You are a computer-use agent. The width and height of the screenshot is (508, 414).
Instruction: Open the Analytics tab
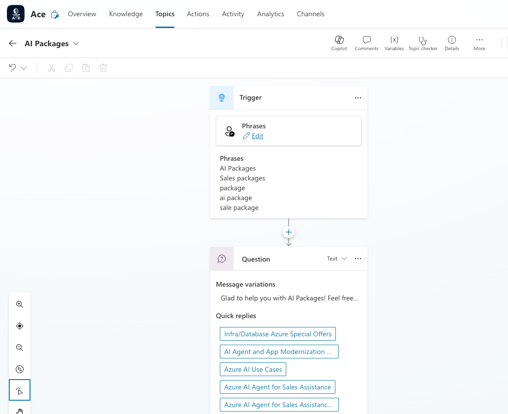click(x=270, y=14)
